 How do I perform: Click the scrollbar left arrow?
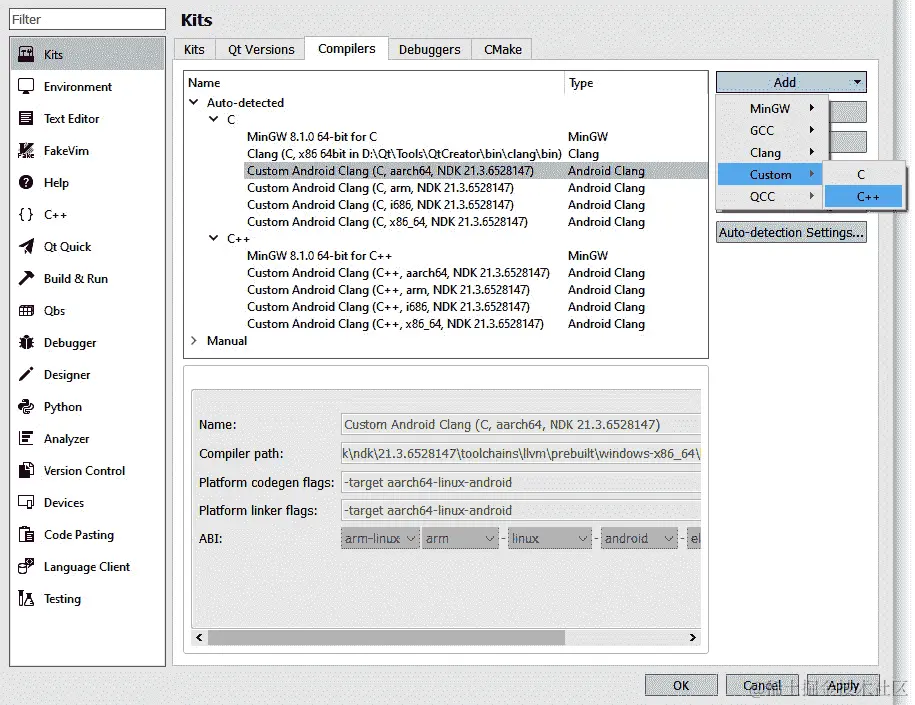(200, 637)
